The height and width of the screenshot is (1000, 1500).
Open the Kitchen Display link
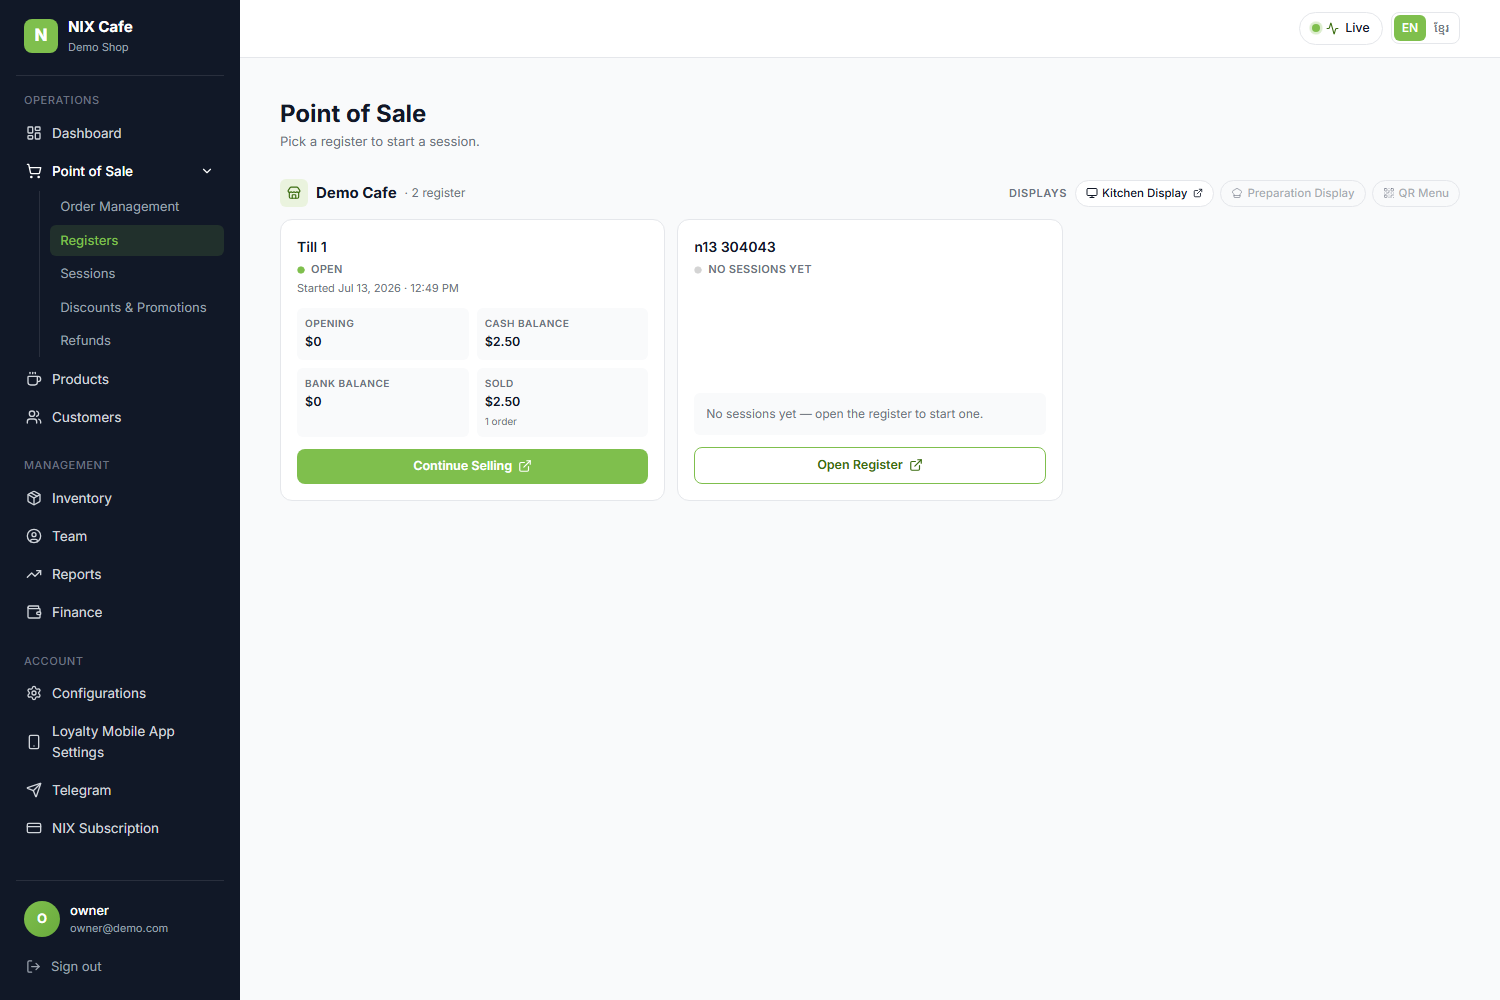tap(1144, 193)
